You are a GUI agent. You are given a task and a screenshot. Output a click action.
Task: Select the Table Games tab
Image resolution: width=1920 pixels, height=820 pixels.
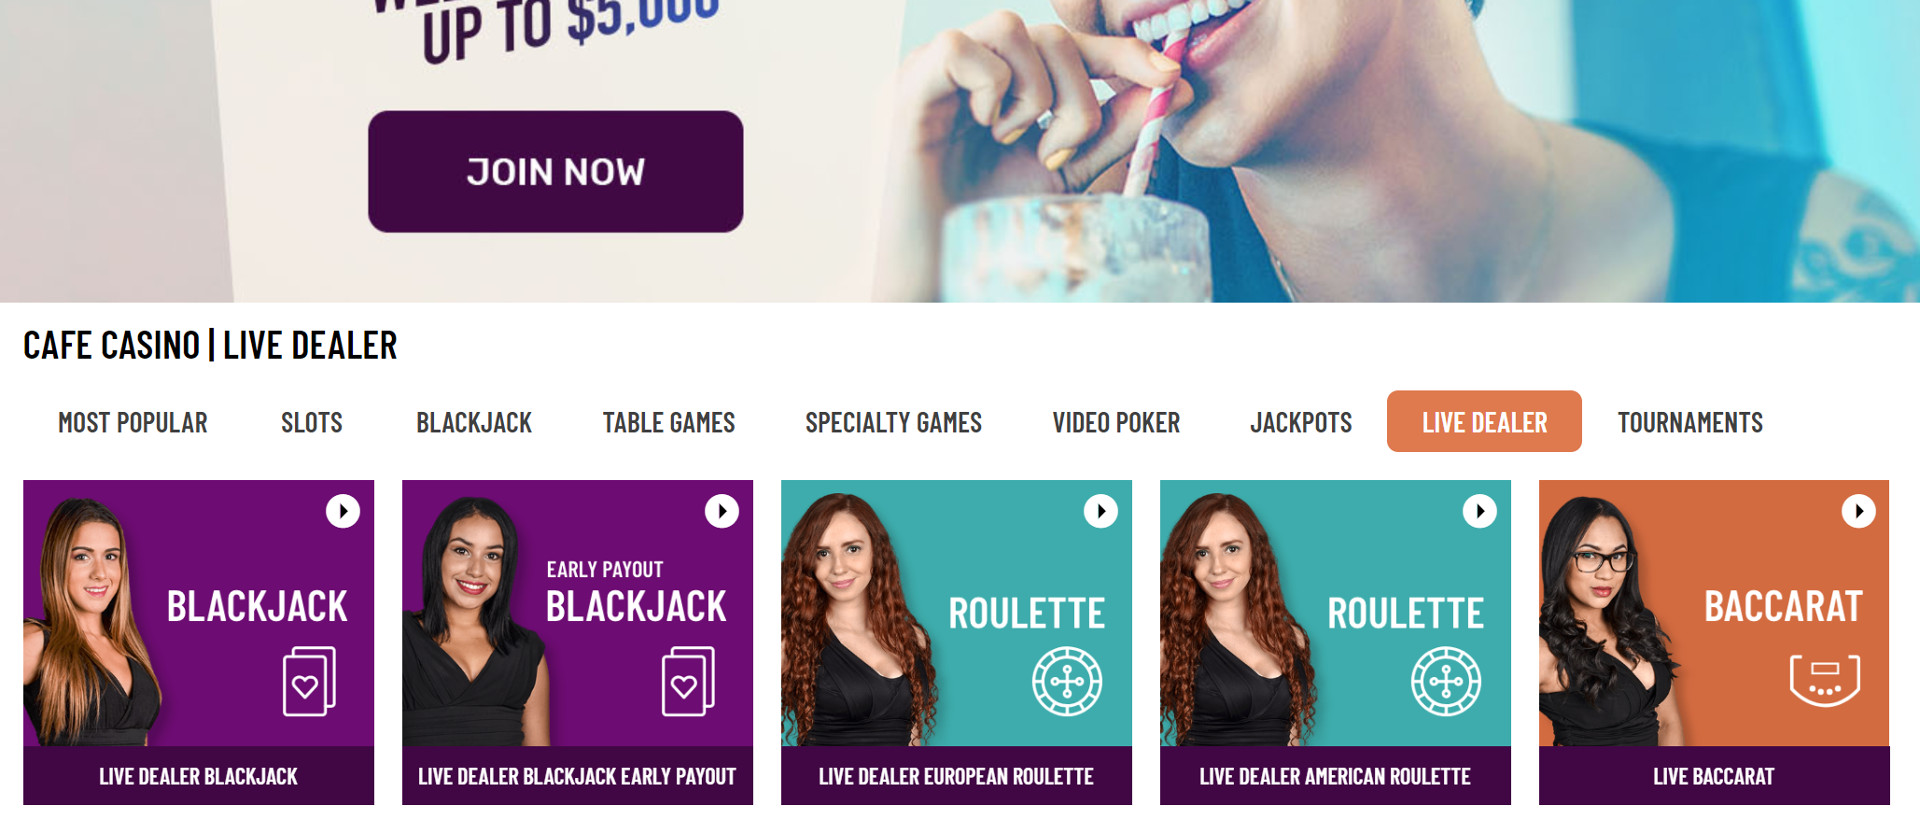coord(669,423)
